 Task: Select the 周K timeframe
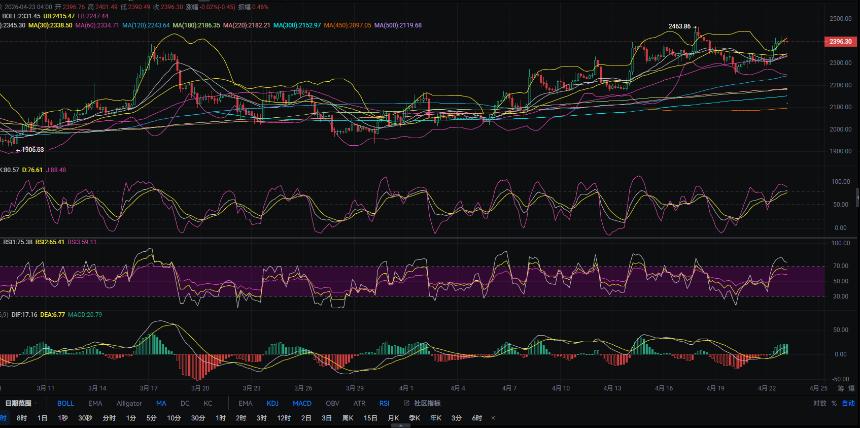click(x=348, y=418)
